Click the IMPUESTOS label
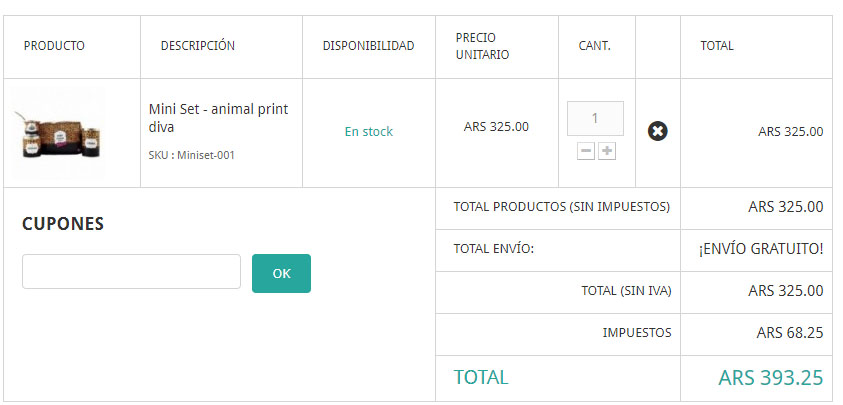 636,333
